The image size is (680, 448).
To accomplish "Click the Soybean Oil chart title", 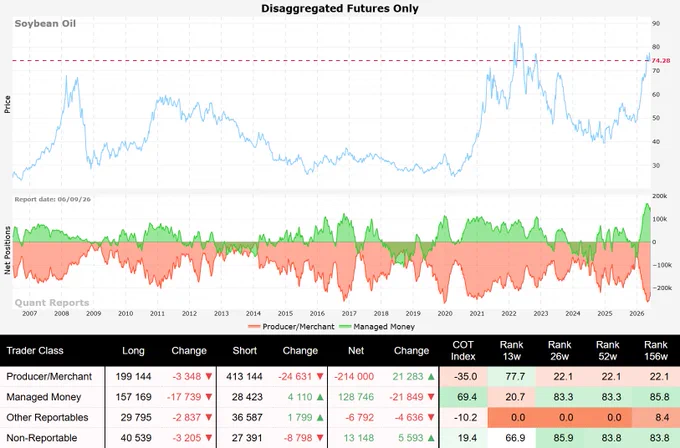I will coord(45,23).
